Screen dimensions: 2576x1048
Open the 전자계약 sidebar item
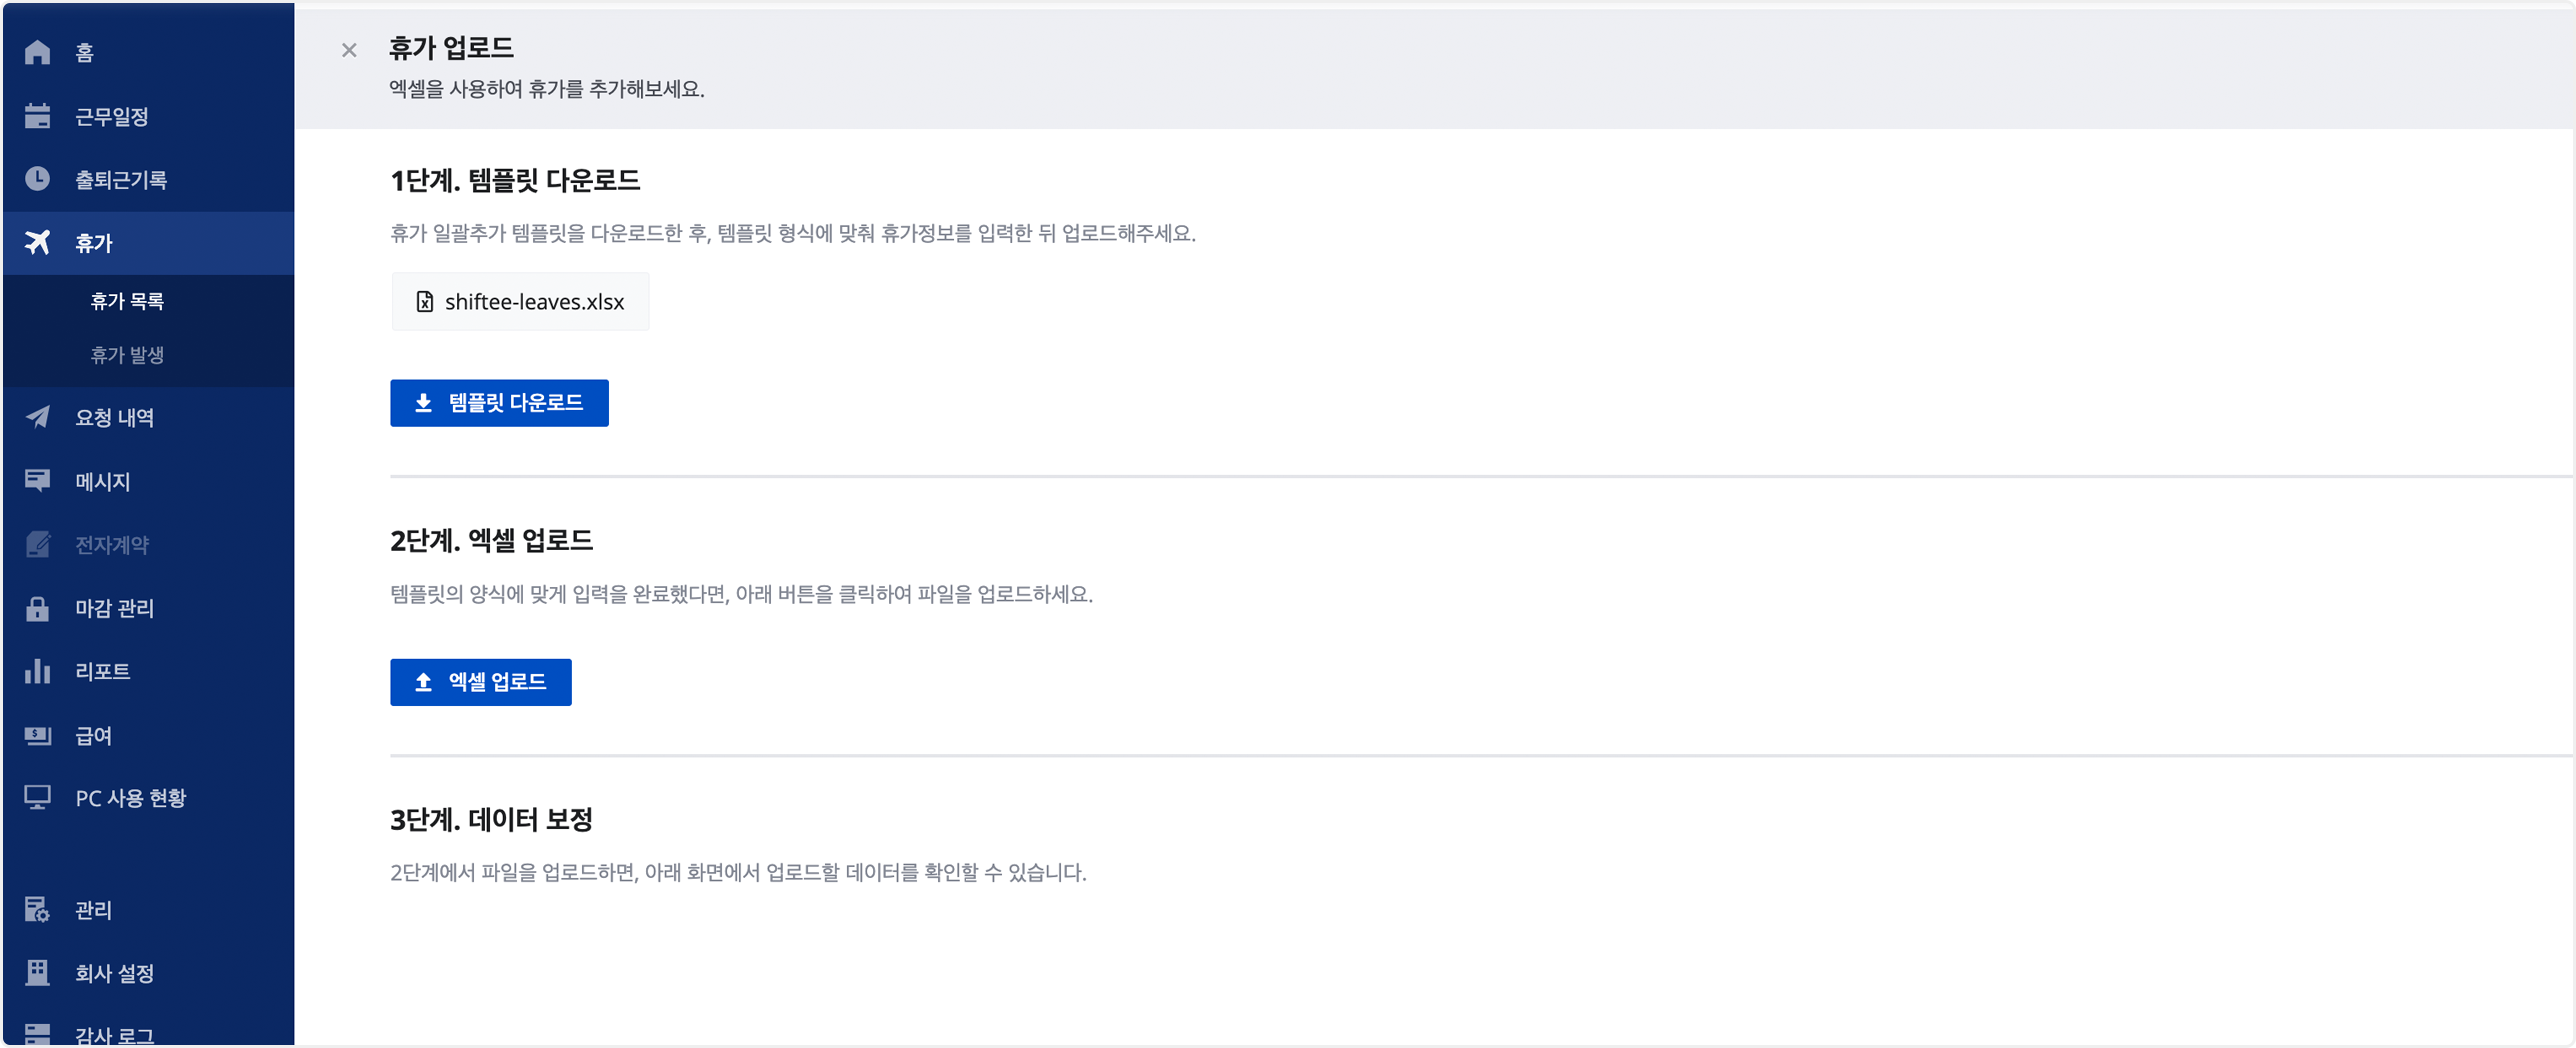click(111, 545)
